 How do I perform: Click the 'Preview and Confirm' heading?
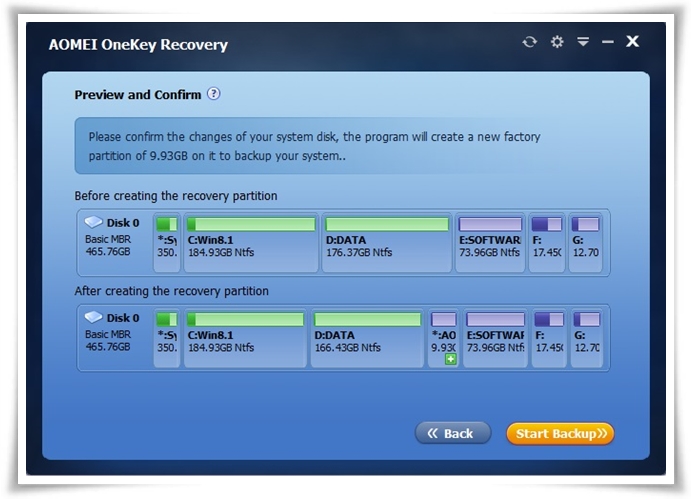[137, 95]
